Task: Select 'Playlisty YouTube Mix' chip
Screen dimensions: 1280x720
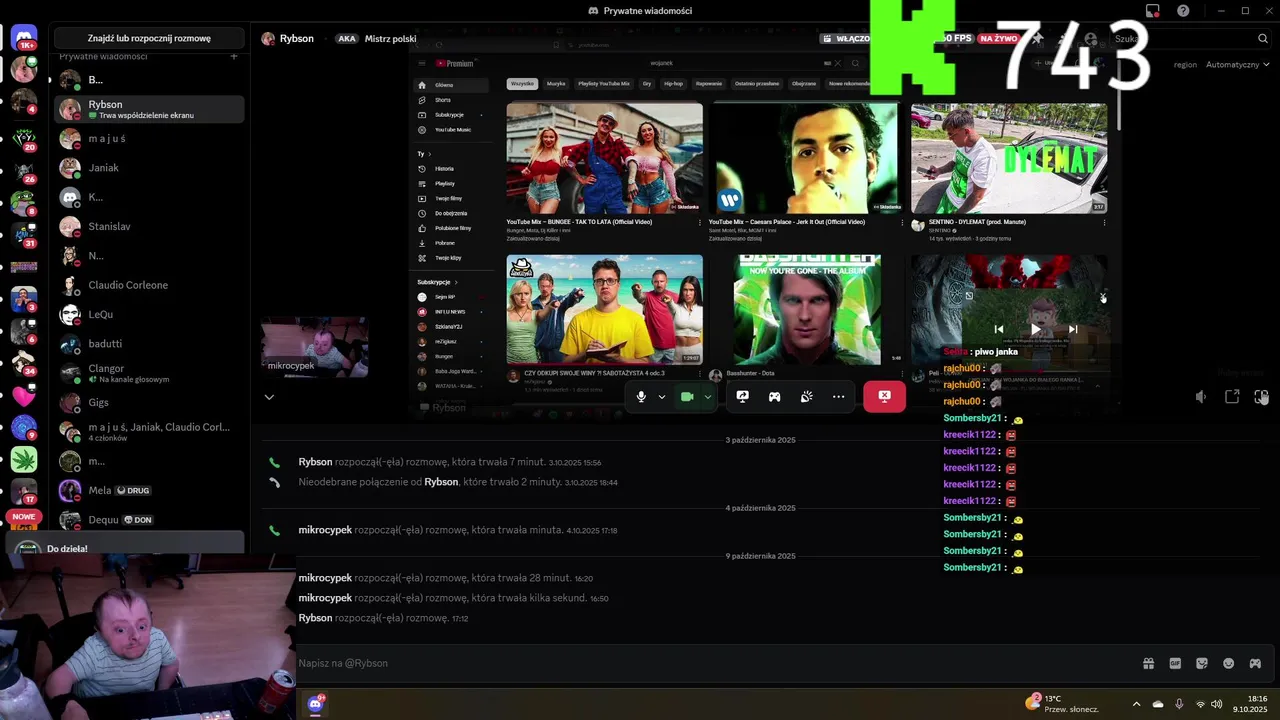Action: click(x=604, y=84)
